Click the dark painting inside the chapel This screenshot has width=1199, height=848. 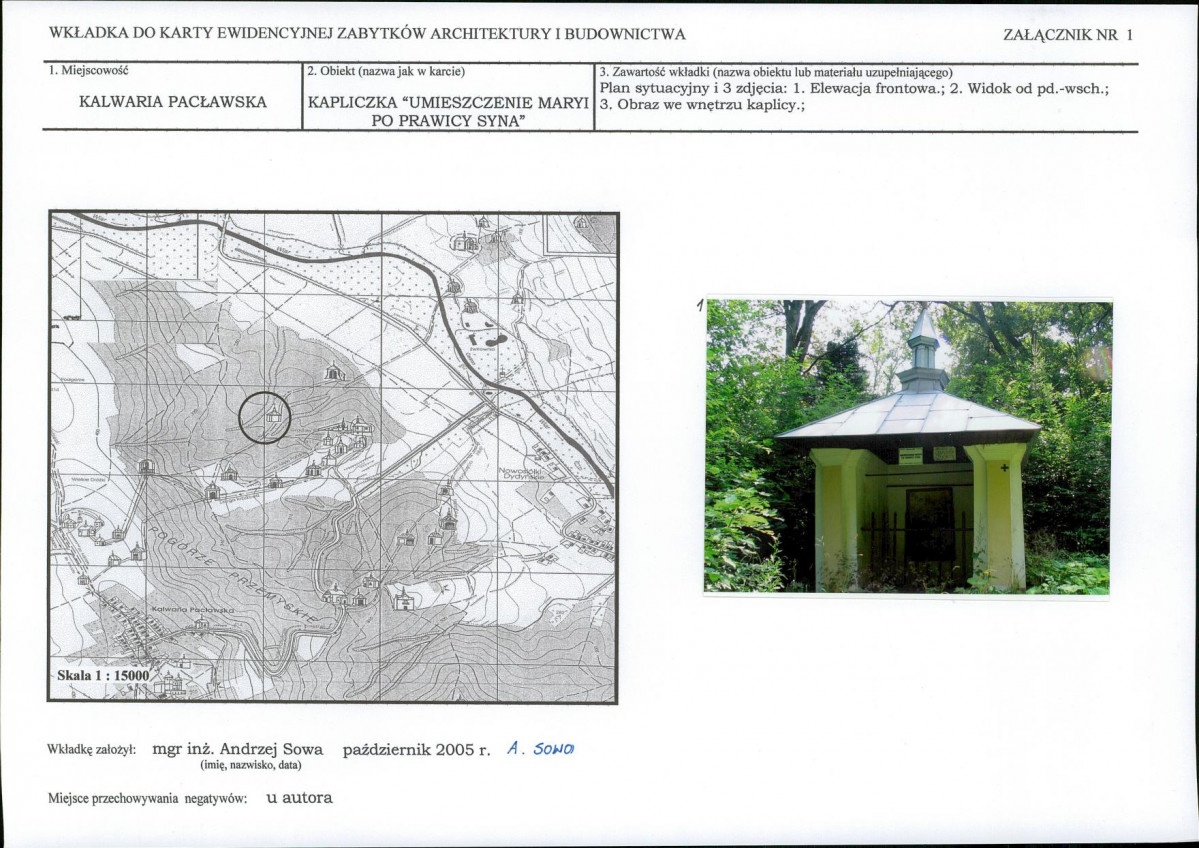929,522
